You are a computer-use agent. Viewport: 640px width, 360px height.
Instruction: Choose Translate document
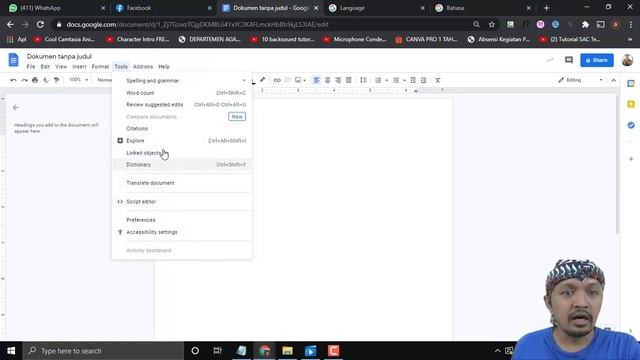(182, 183)
